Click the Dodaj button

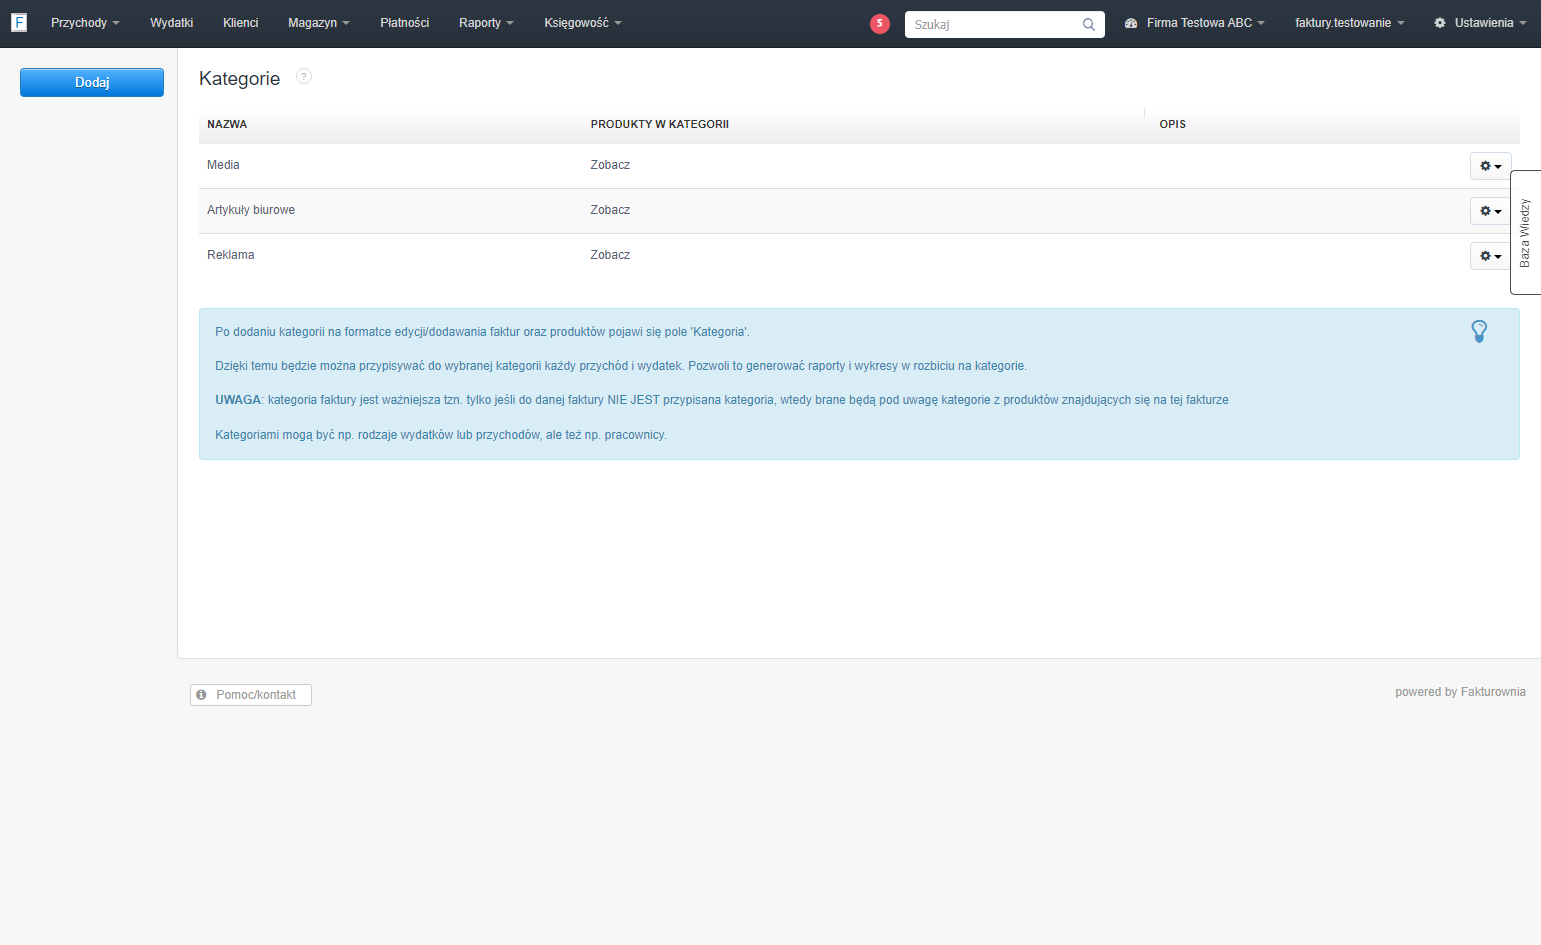coord(92,82)
